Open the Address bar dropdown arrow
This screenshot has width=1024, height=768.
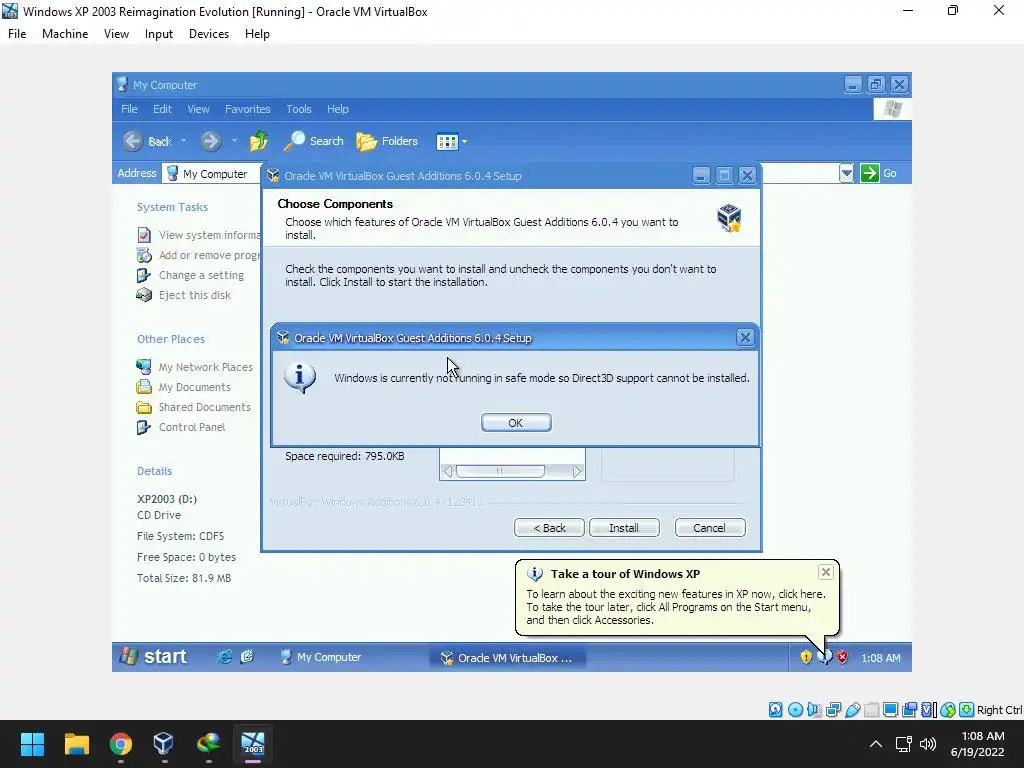click(846, 173)
